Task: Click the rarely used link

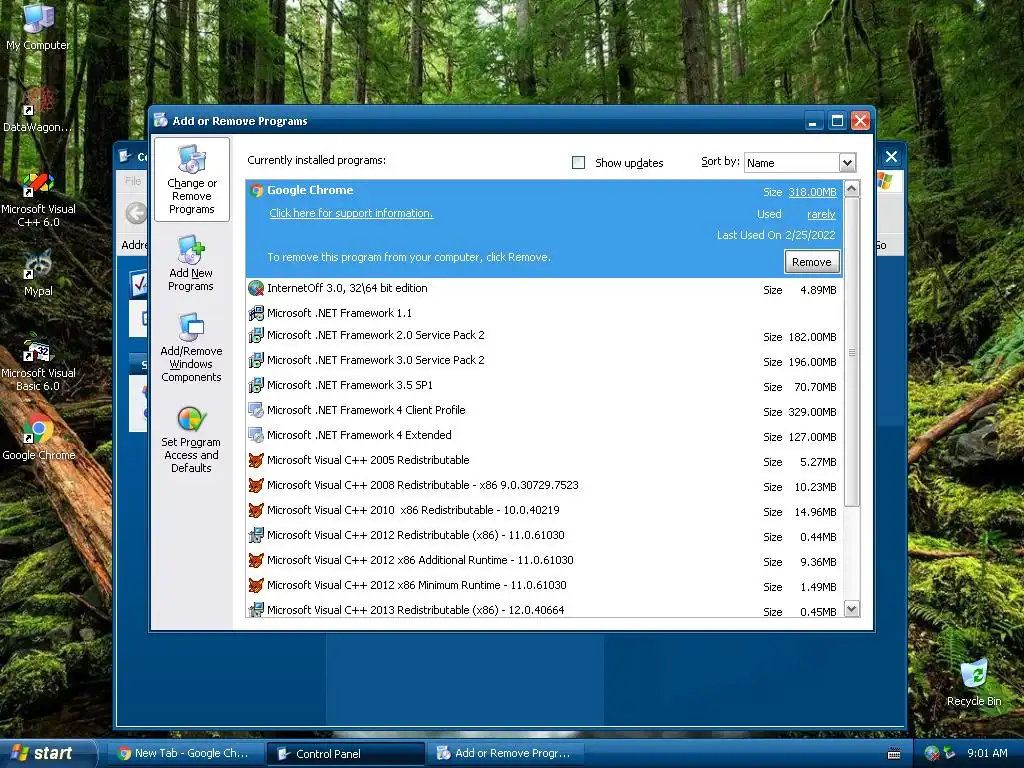Action: click(821, 214)
